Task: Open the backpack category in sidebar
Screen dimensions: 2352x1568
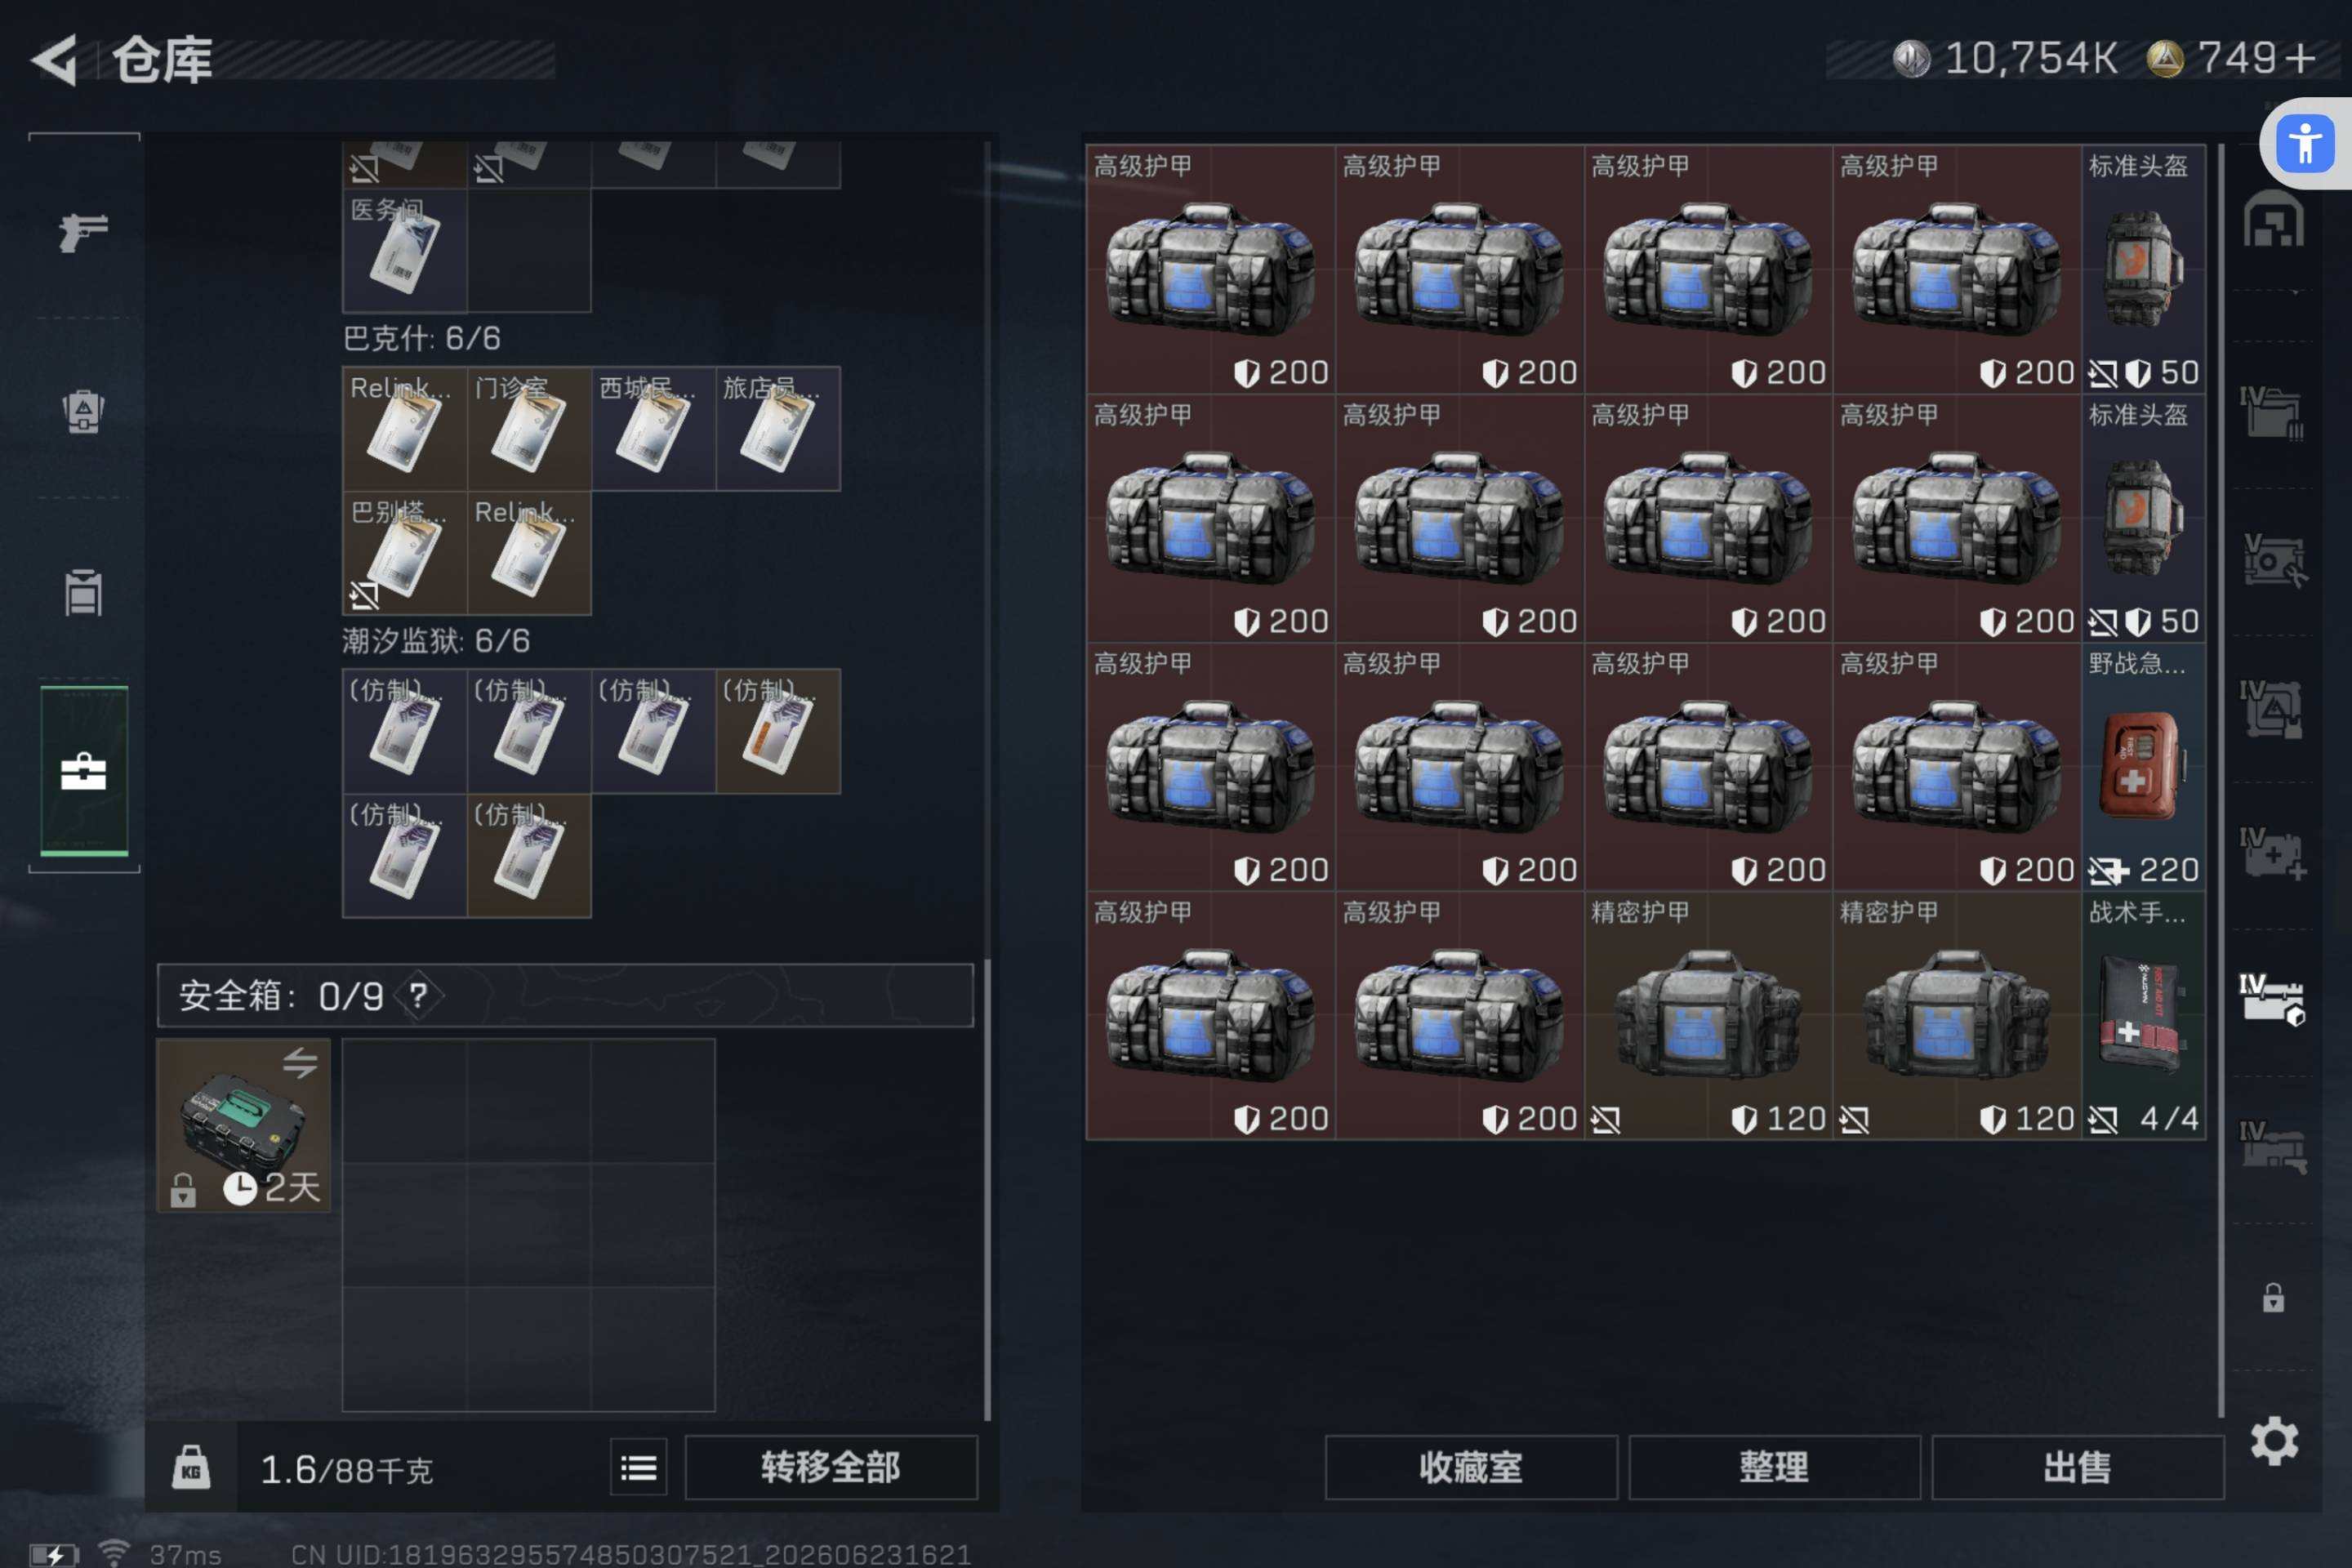Action: pos(83,411)
